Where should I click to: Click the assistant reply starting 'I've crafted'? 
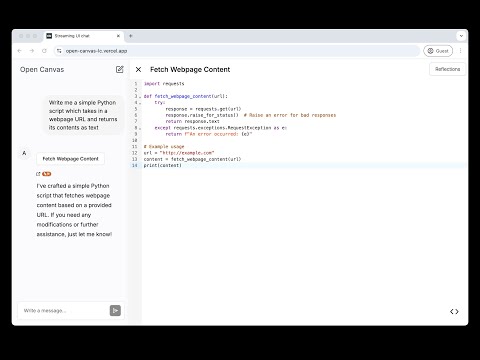click(74, 210)
